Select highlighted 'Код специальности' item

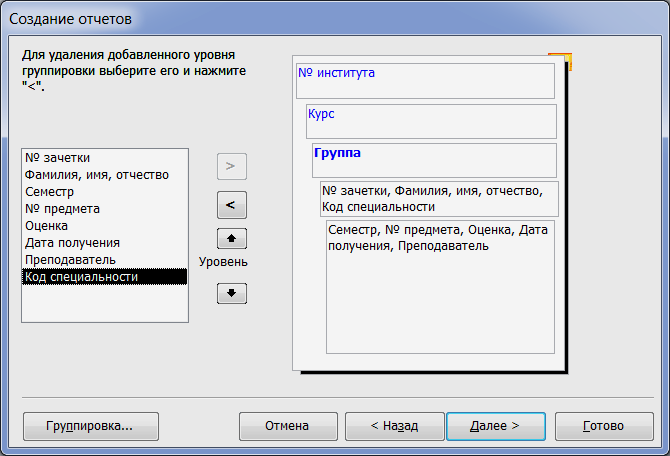click(x=105, y=277)
